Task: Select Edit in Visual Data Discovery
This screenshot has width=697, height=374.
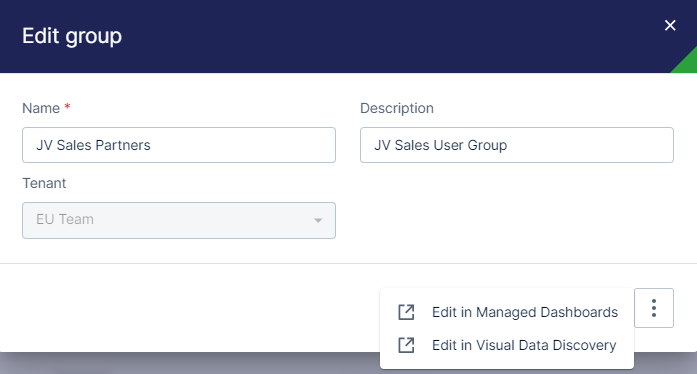Action: point(507,345)
